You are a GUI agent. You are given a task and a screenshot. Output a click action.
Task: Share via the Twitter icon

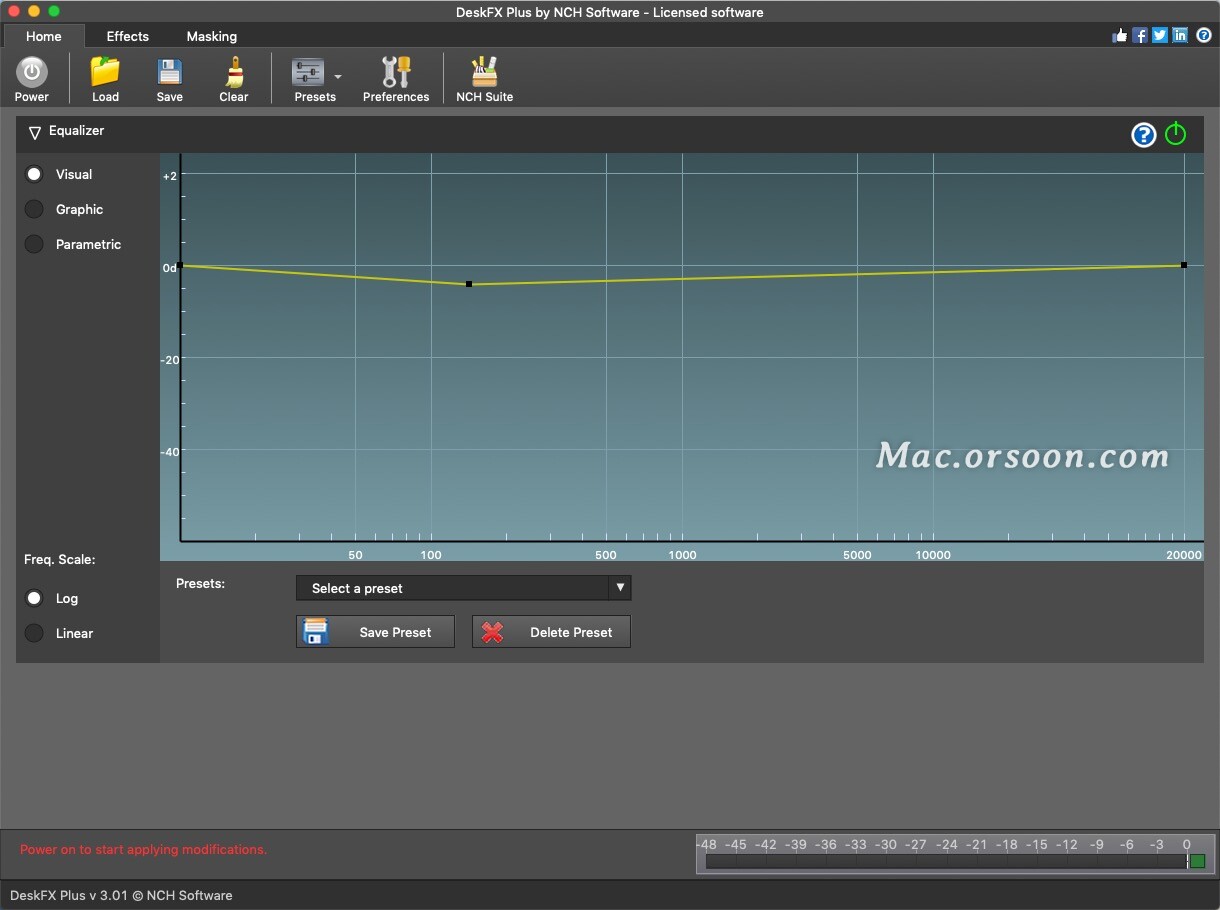[x=1160, y=35]
